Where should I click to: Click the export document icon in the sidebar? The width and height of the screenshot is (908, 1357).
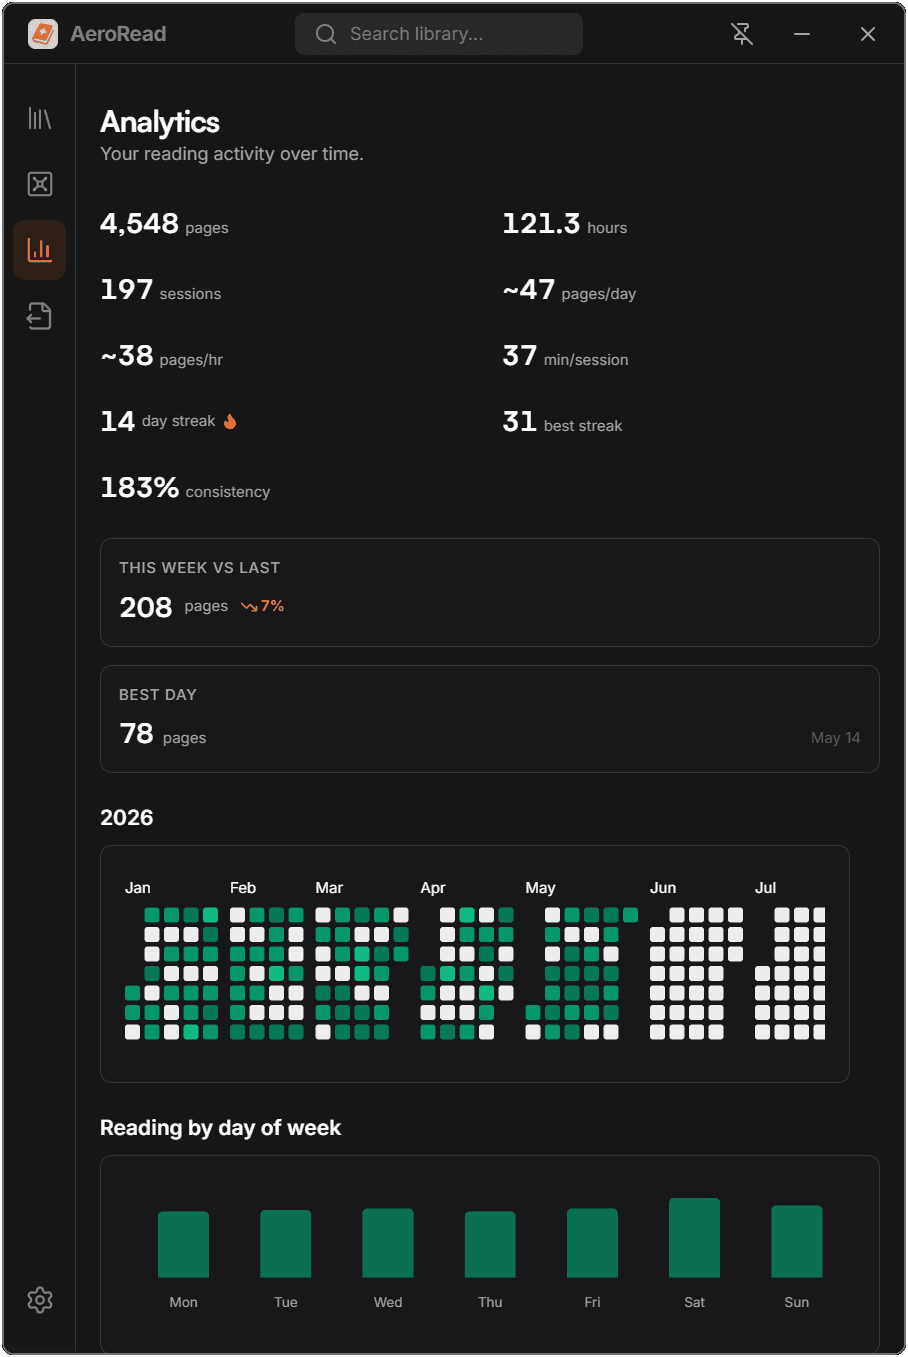(39, 315)
